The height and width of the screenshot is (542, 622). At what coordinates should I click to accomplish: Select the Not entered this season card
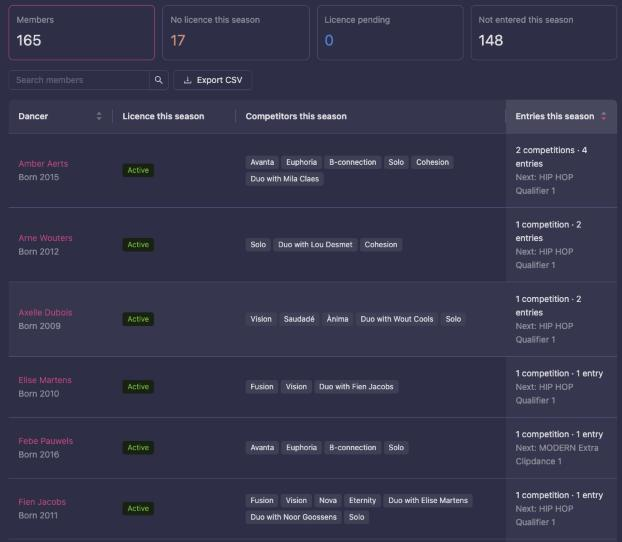[544, 33]
